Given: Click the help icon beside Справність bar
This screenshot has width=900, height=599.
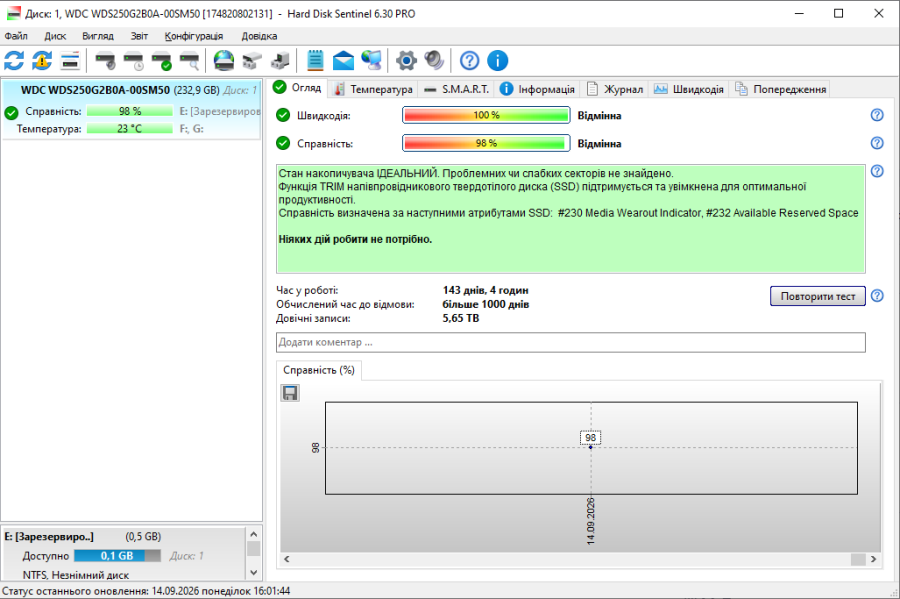Looking at the screenshot, I should [x=877, y=143].
